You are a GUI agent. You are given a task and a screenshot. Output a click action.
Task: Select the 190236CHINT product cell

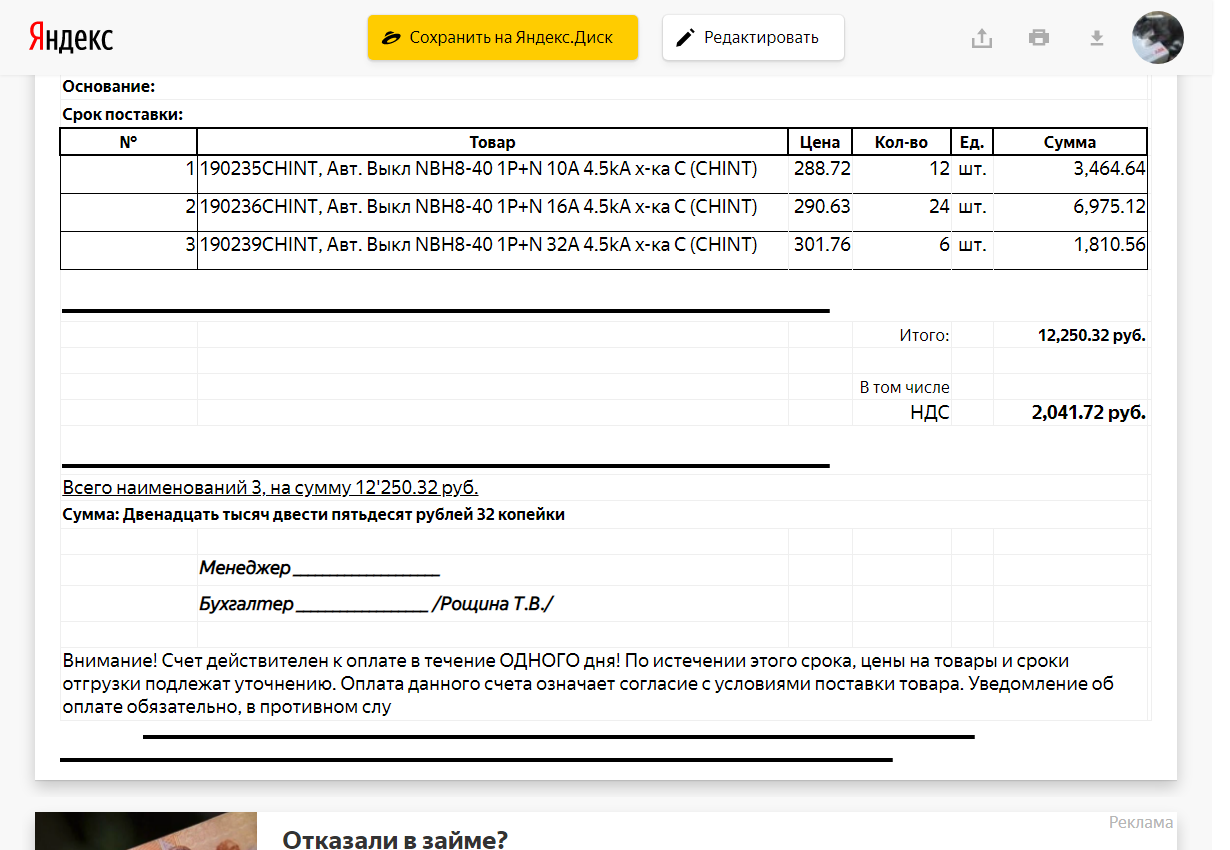coord(479,207)
